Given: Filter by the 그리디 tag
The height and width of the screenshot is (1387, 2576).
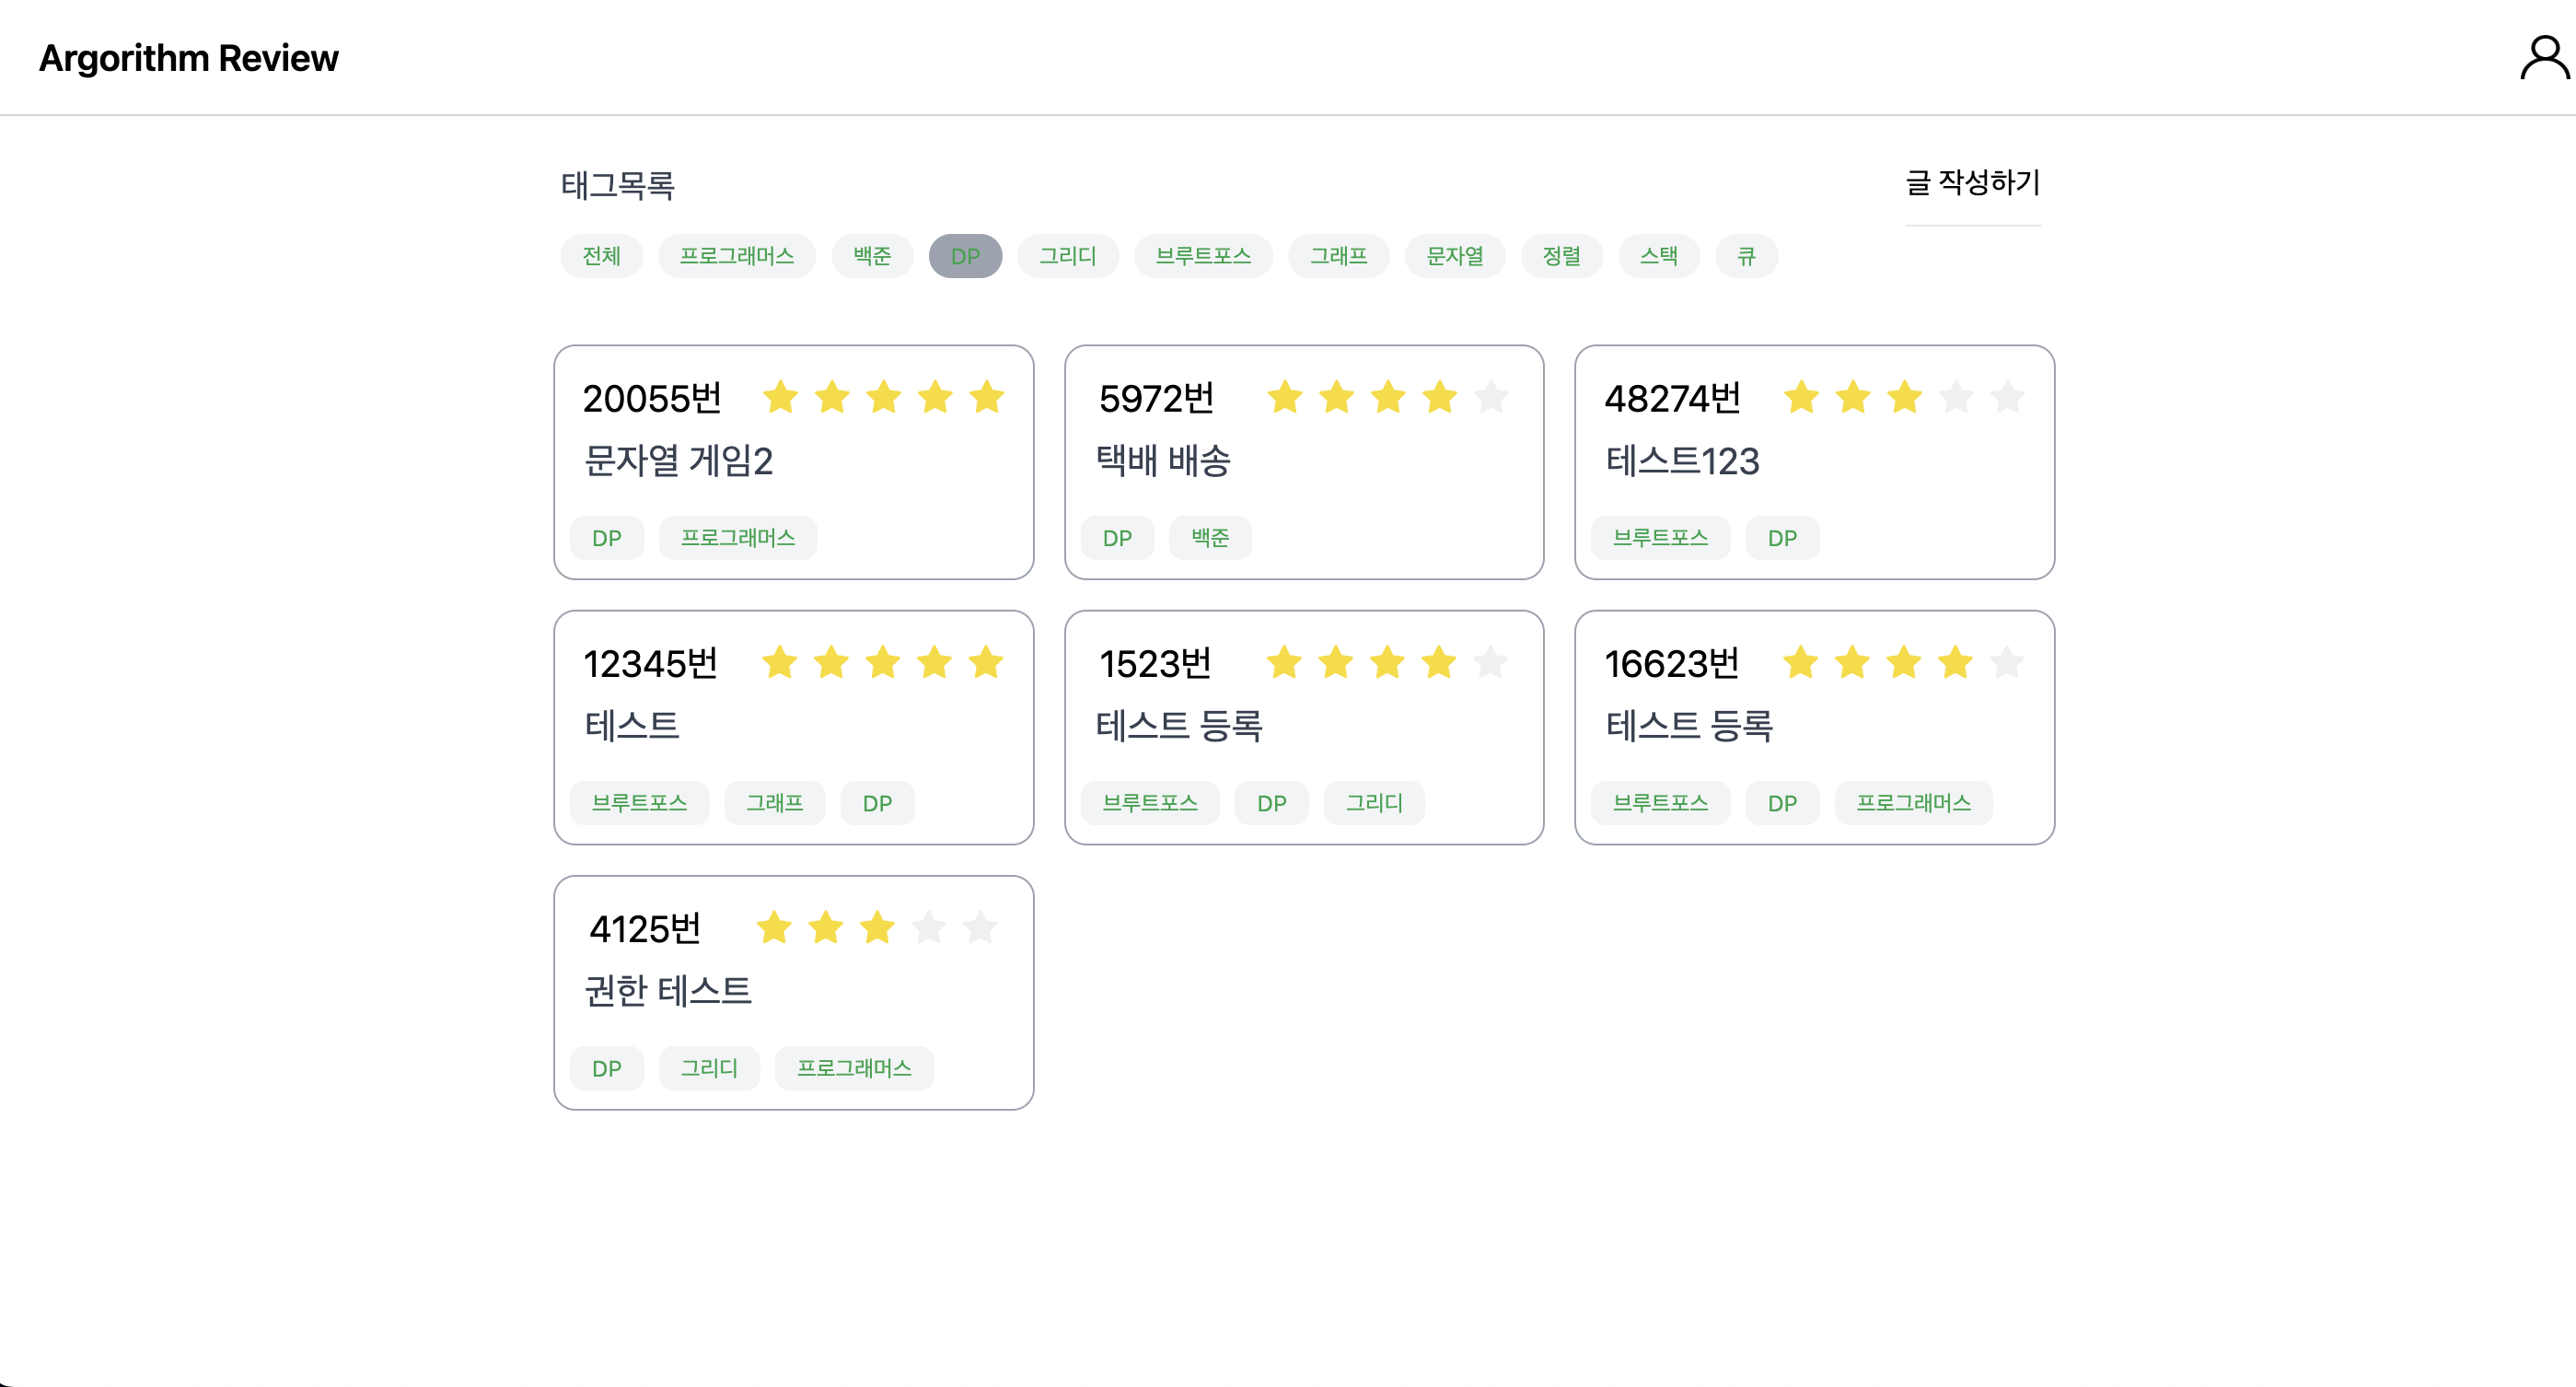Looking at the screenshot, I should click(1067, 256).
